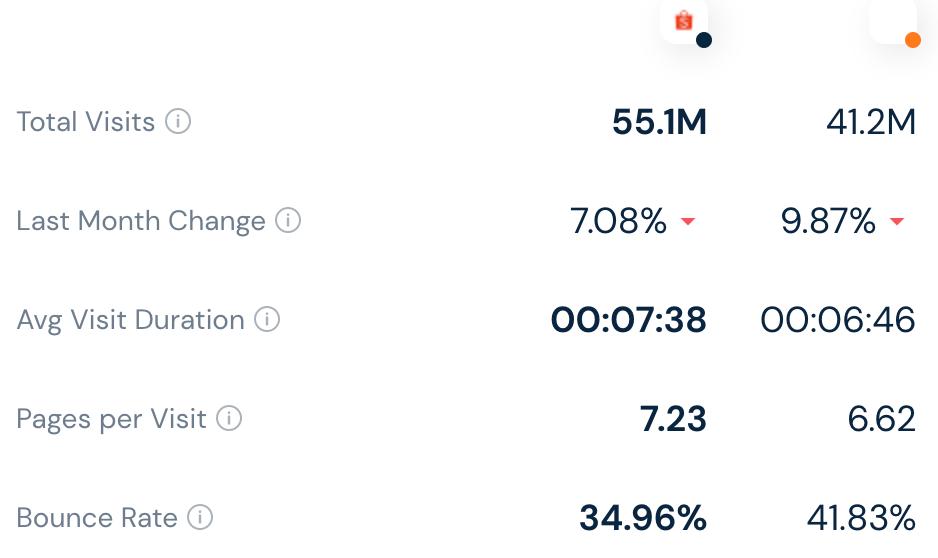Click the red down arrow beside 9.87%

897,221
